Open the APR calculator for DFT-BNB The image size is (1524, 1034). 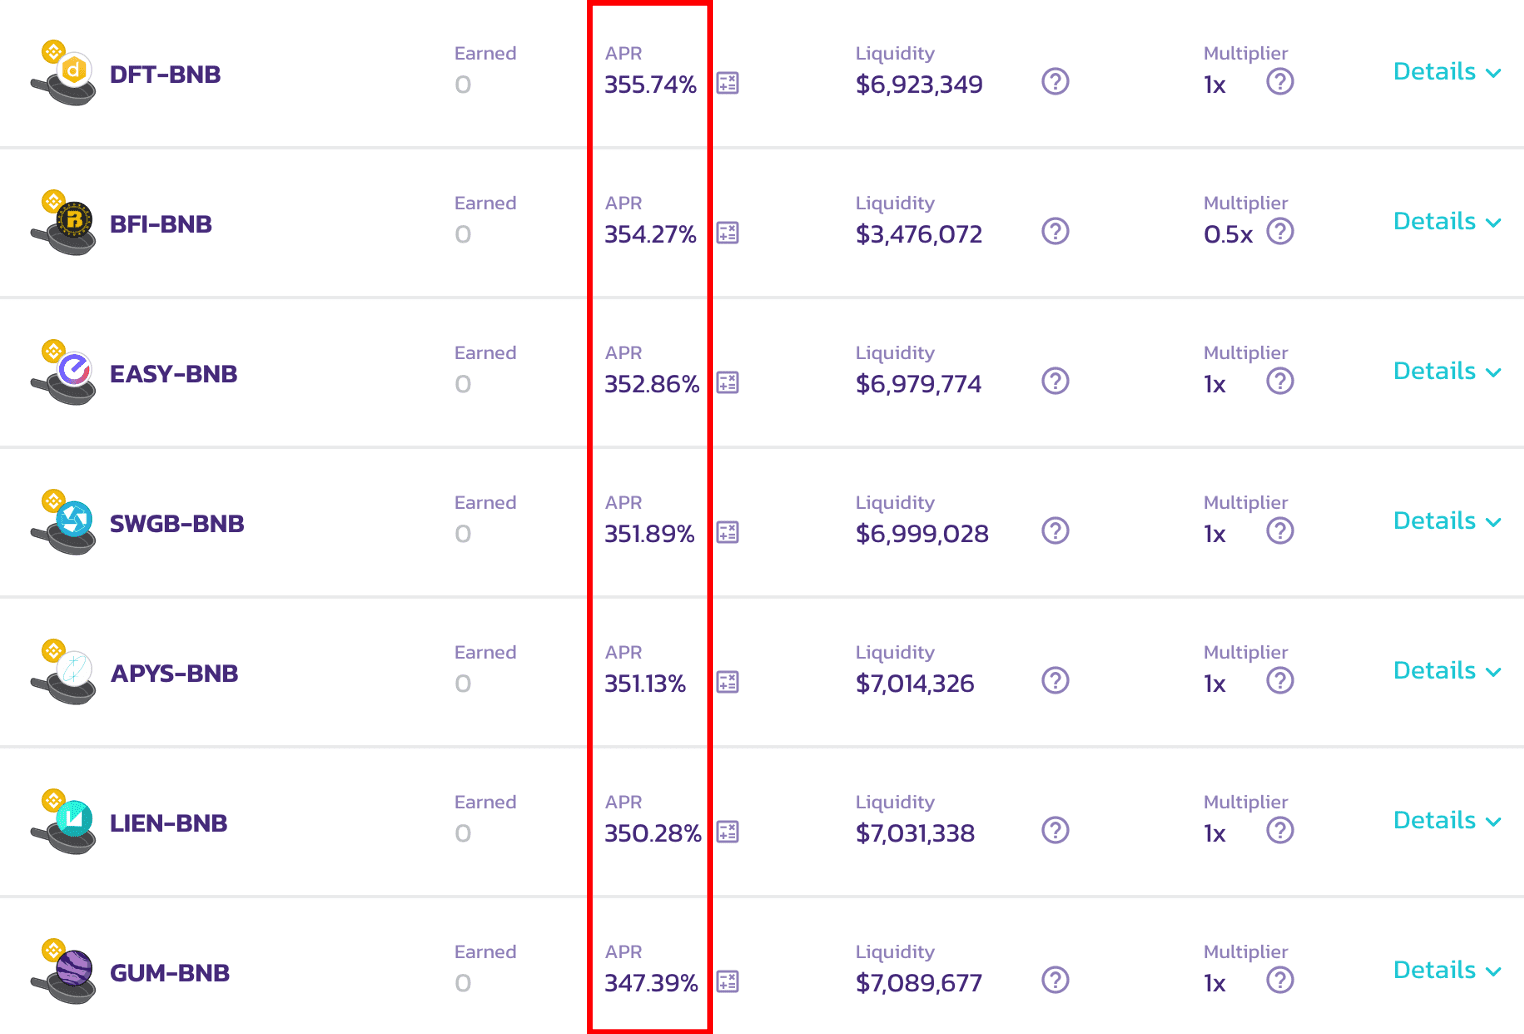(728, 83)
